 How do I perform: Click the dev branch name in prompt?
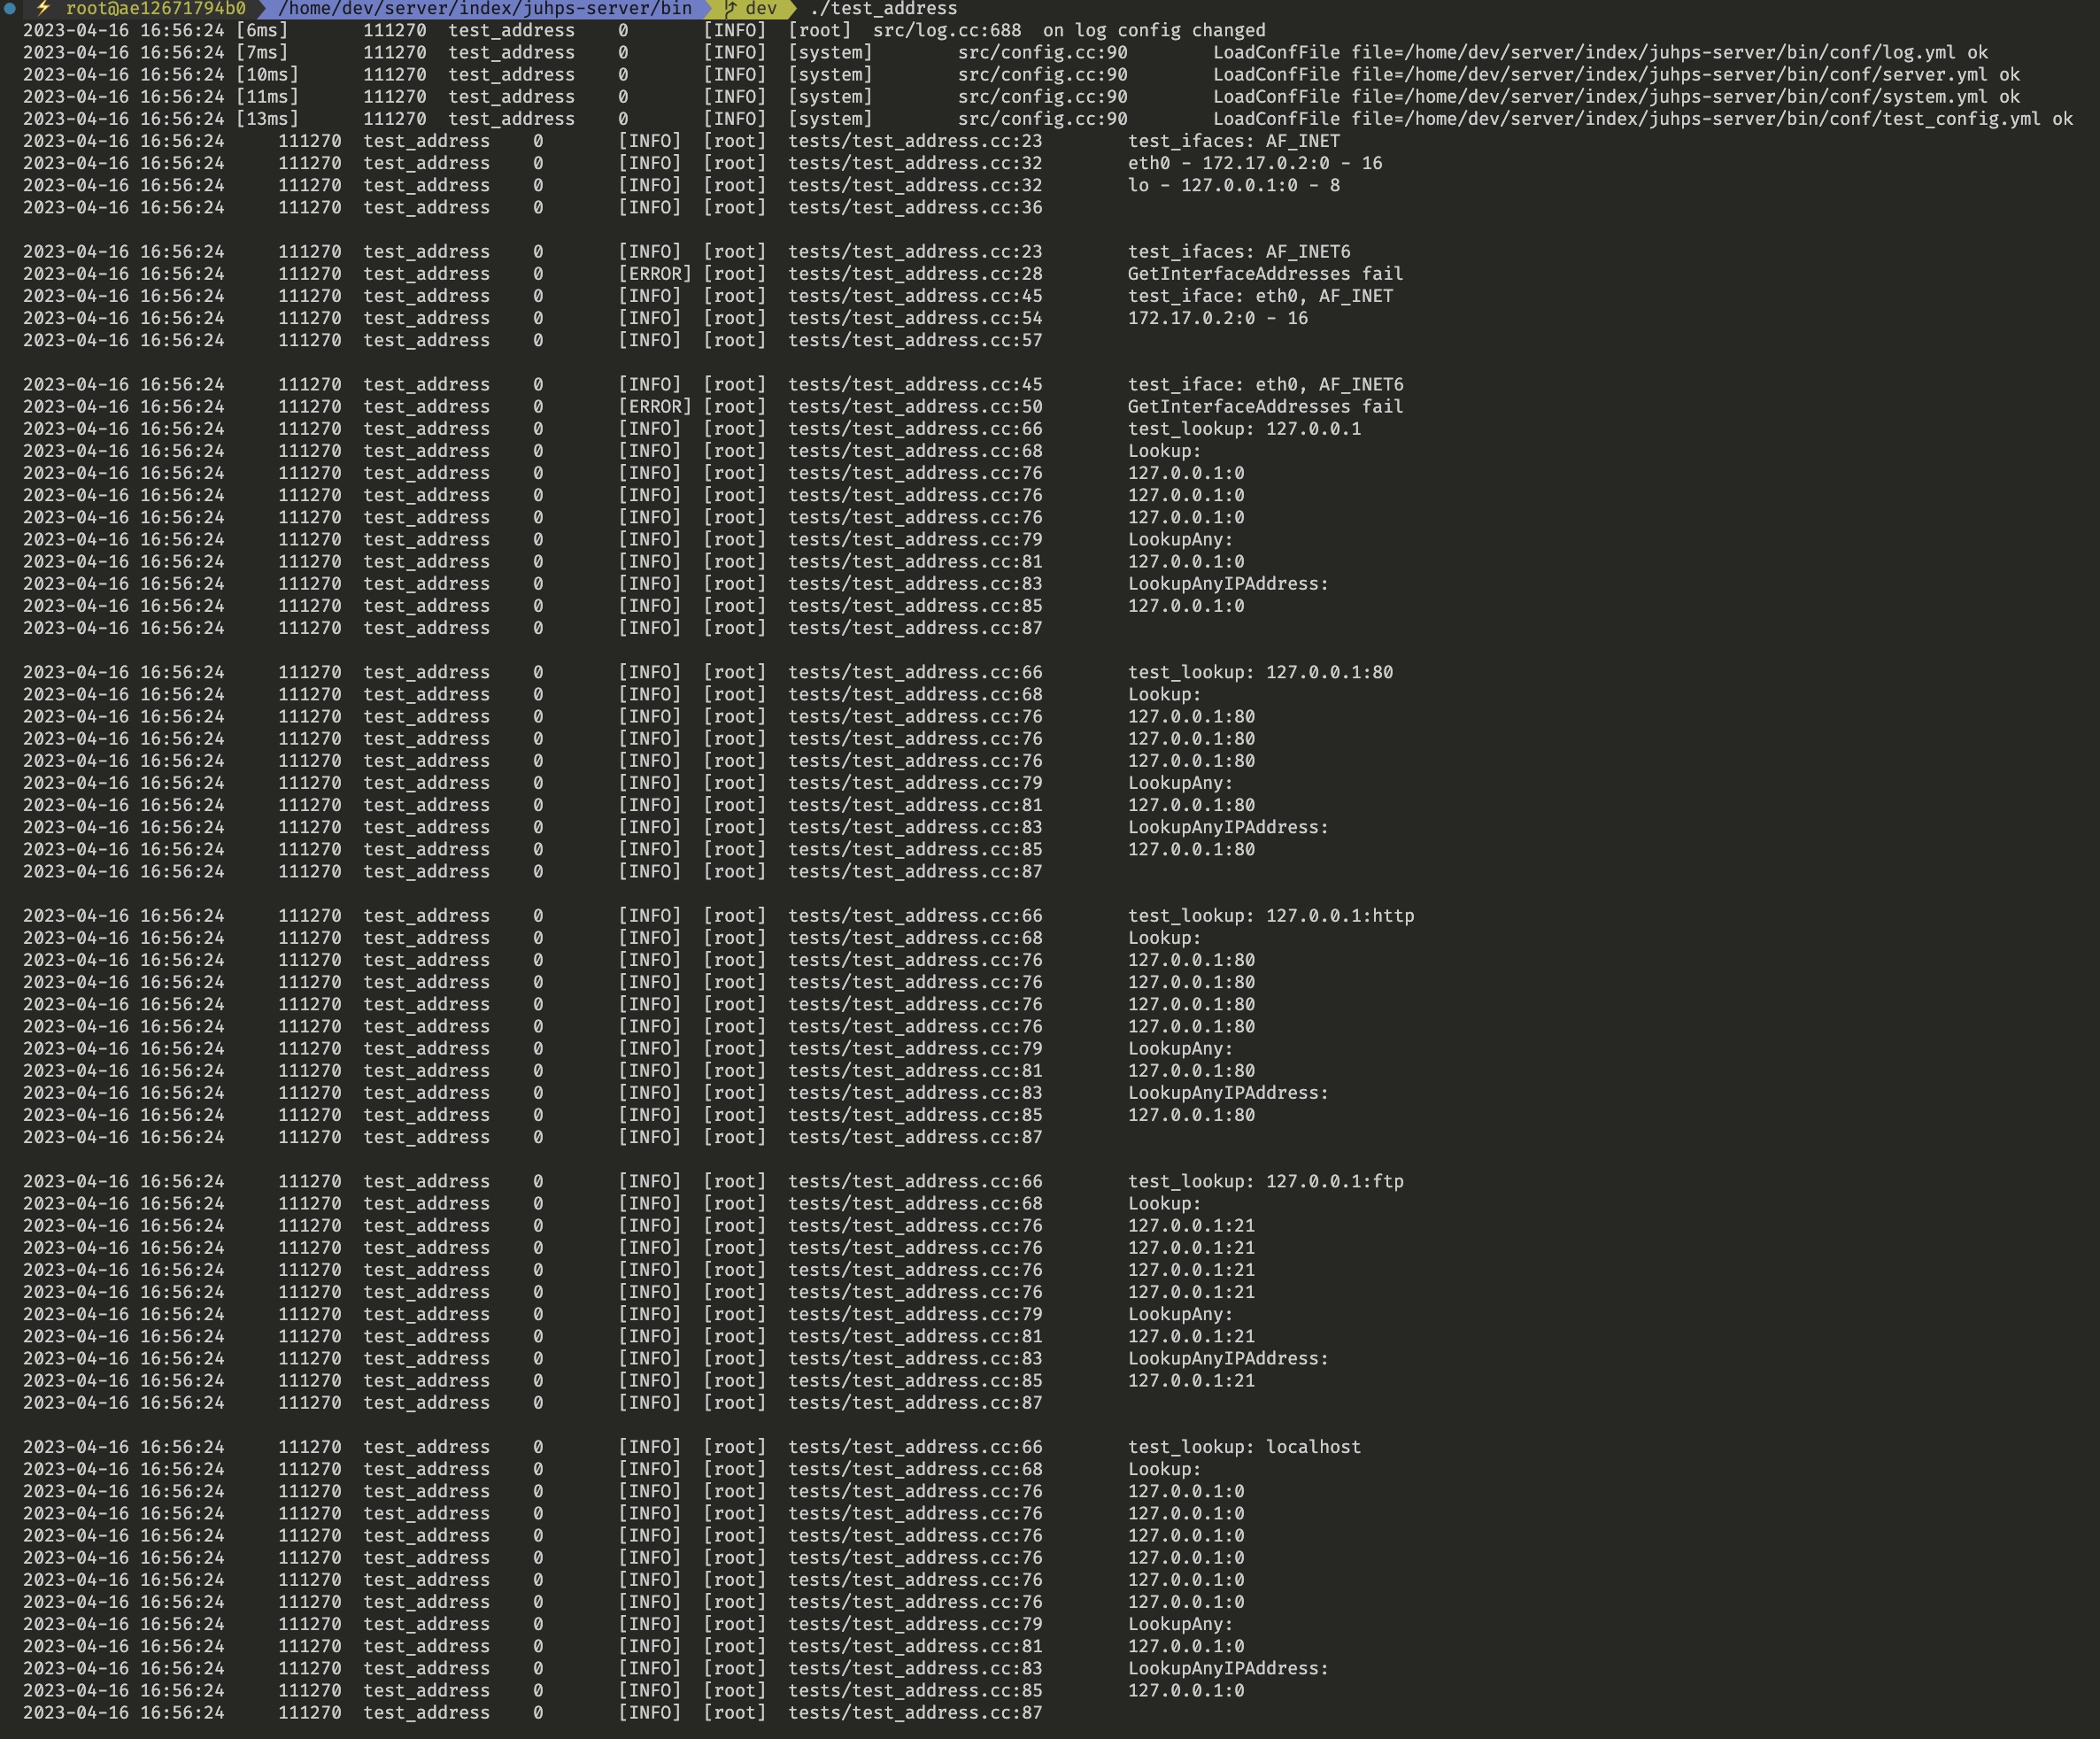coord(761,8)
